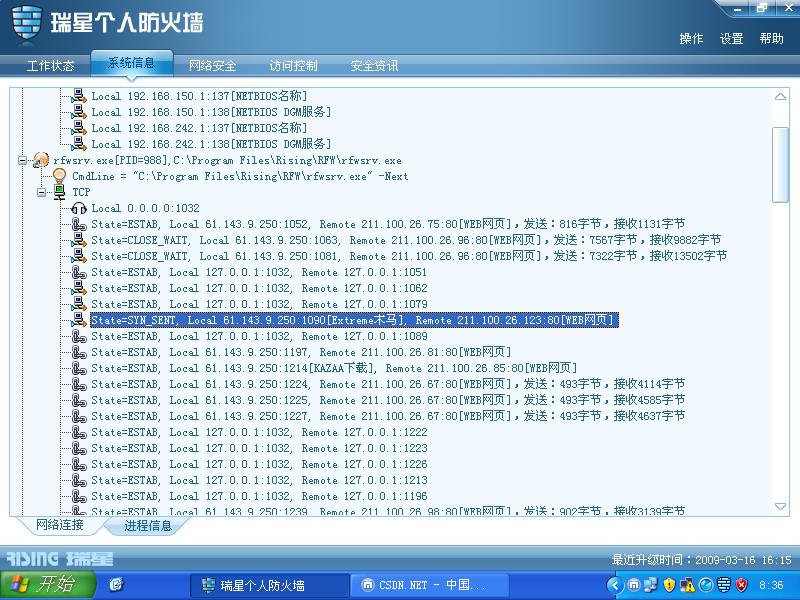800x600 pixels.
Task: Click scrollbar up arrow in process list
Action: pos(780,96)
